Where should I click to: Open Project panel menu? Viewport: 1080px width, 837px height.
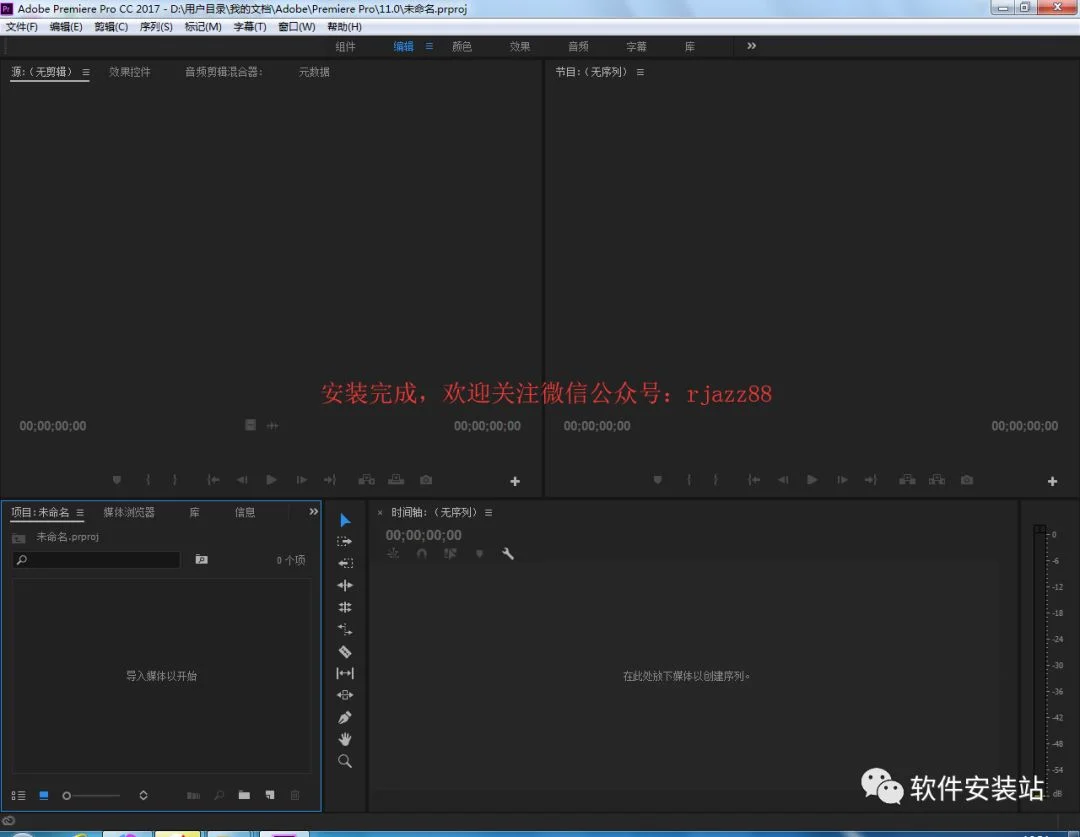(x=80, y=513)
